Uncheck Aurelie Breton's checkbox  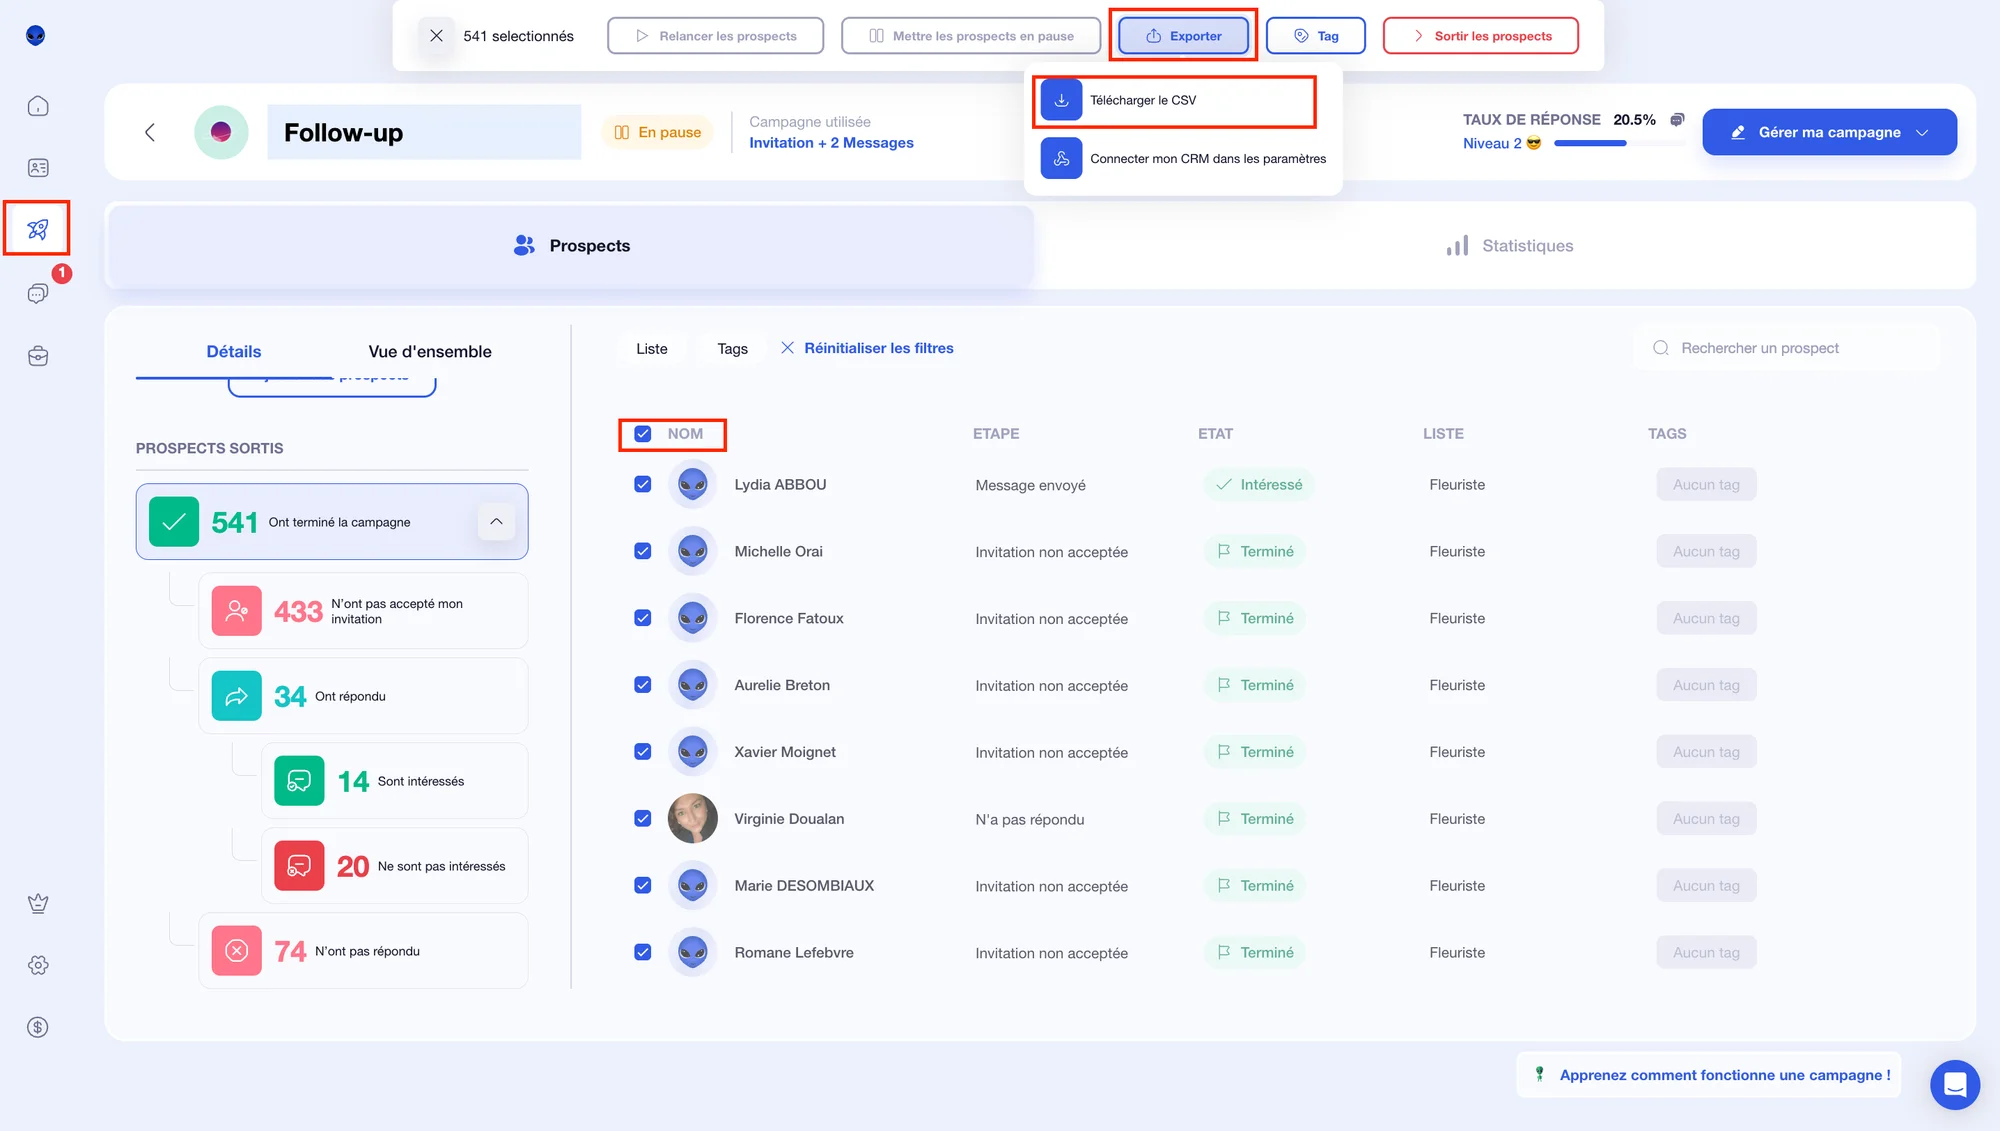pos(643,685)
